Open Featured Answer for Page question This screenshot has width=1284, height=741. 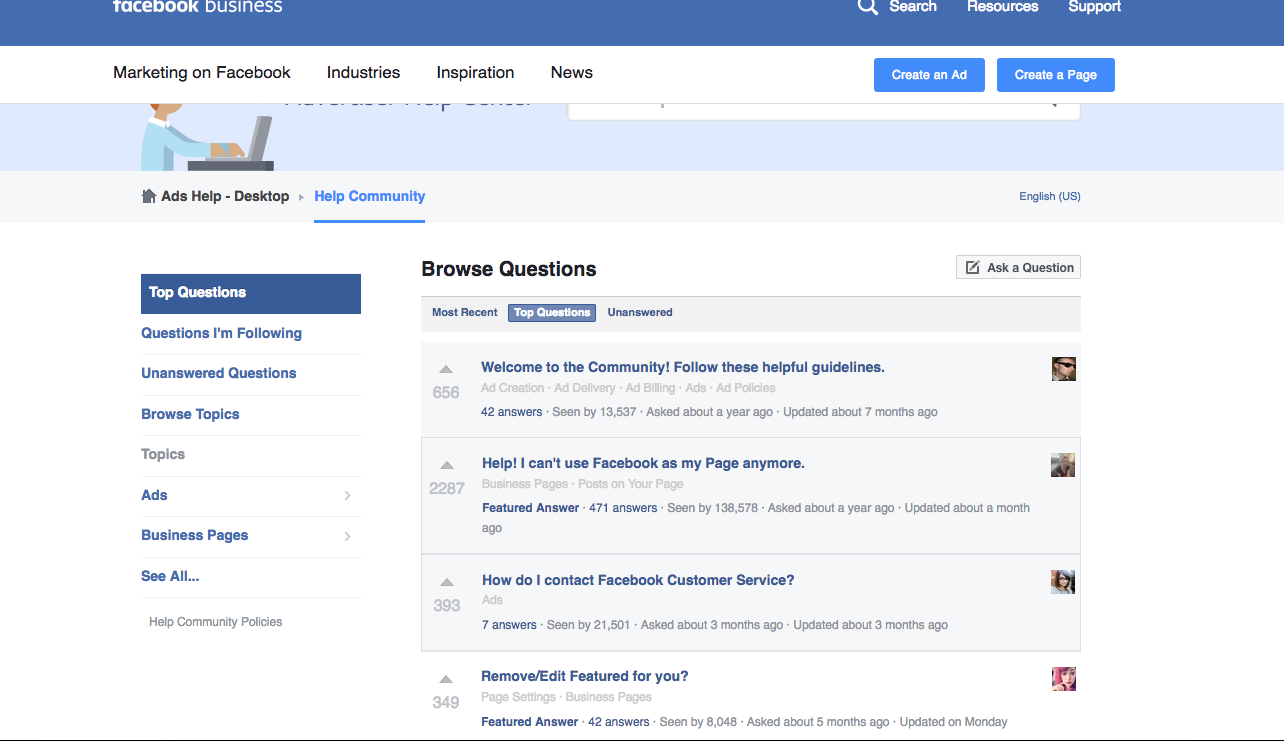tap(530, 508)
